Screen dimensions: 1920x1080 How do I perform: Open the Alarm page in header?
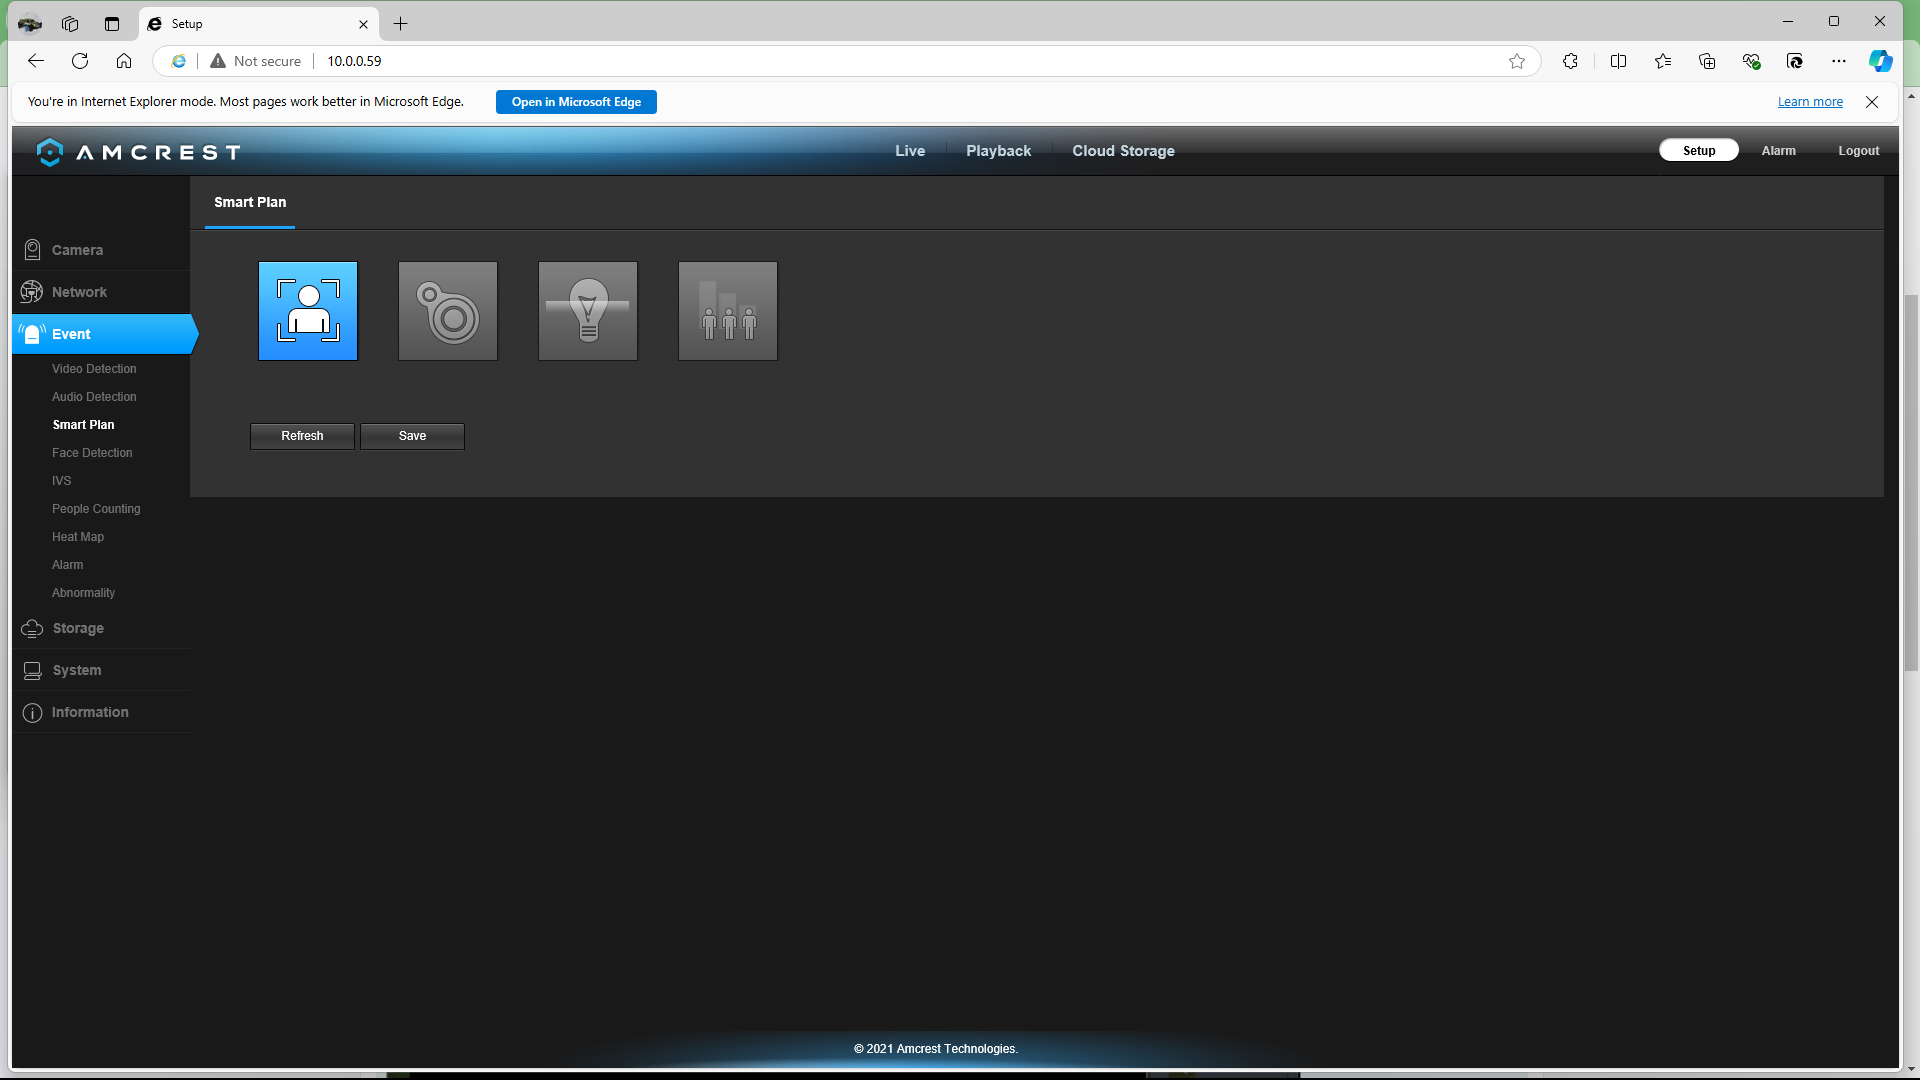(x=1778, y=151)
